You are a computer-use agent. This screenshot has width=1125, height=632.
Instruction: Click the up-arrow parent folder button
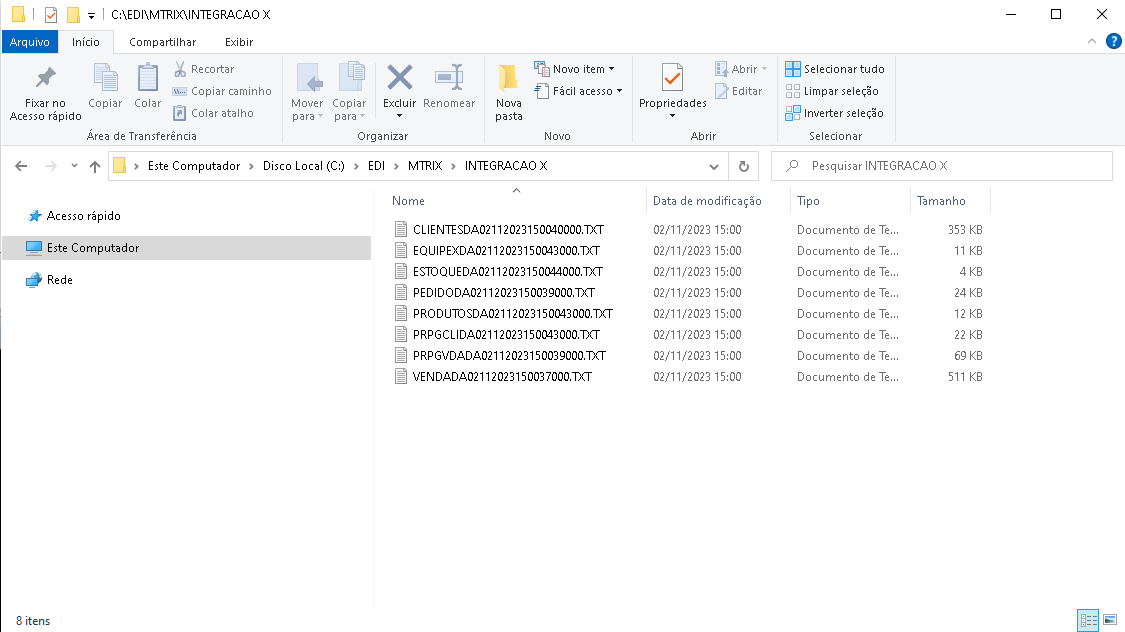pos(95,166)
